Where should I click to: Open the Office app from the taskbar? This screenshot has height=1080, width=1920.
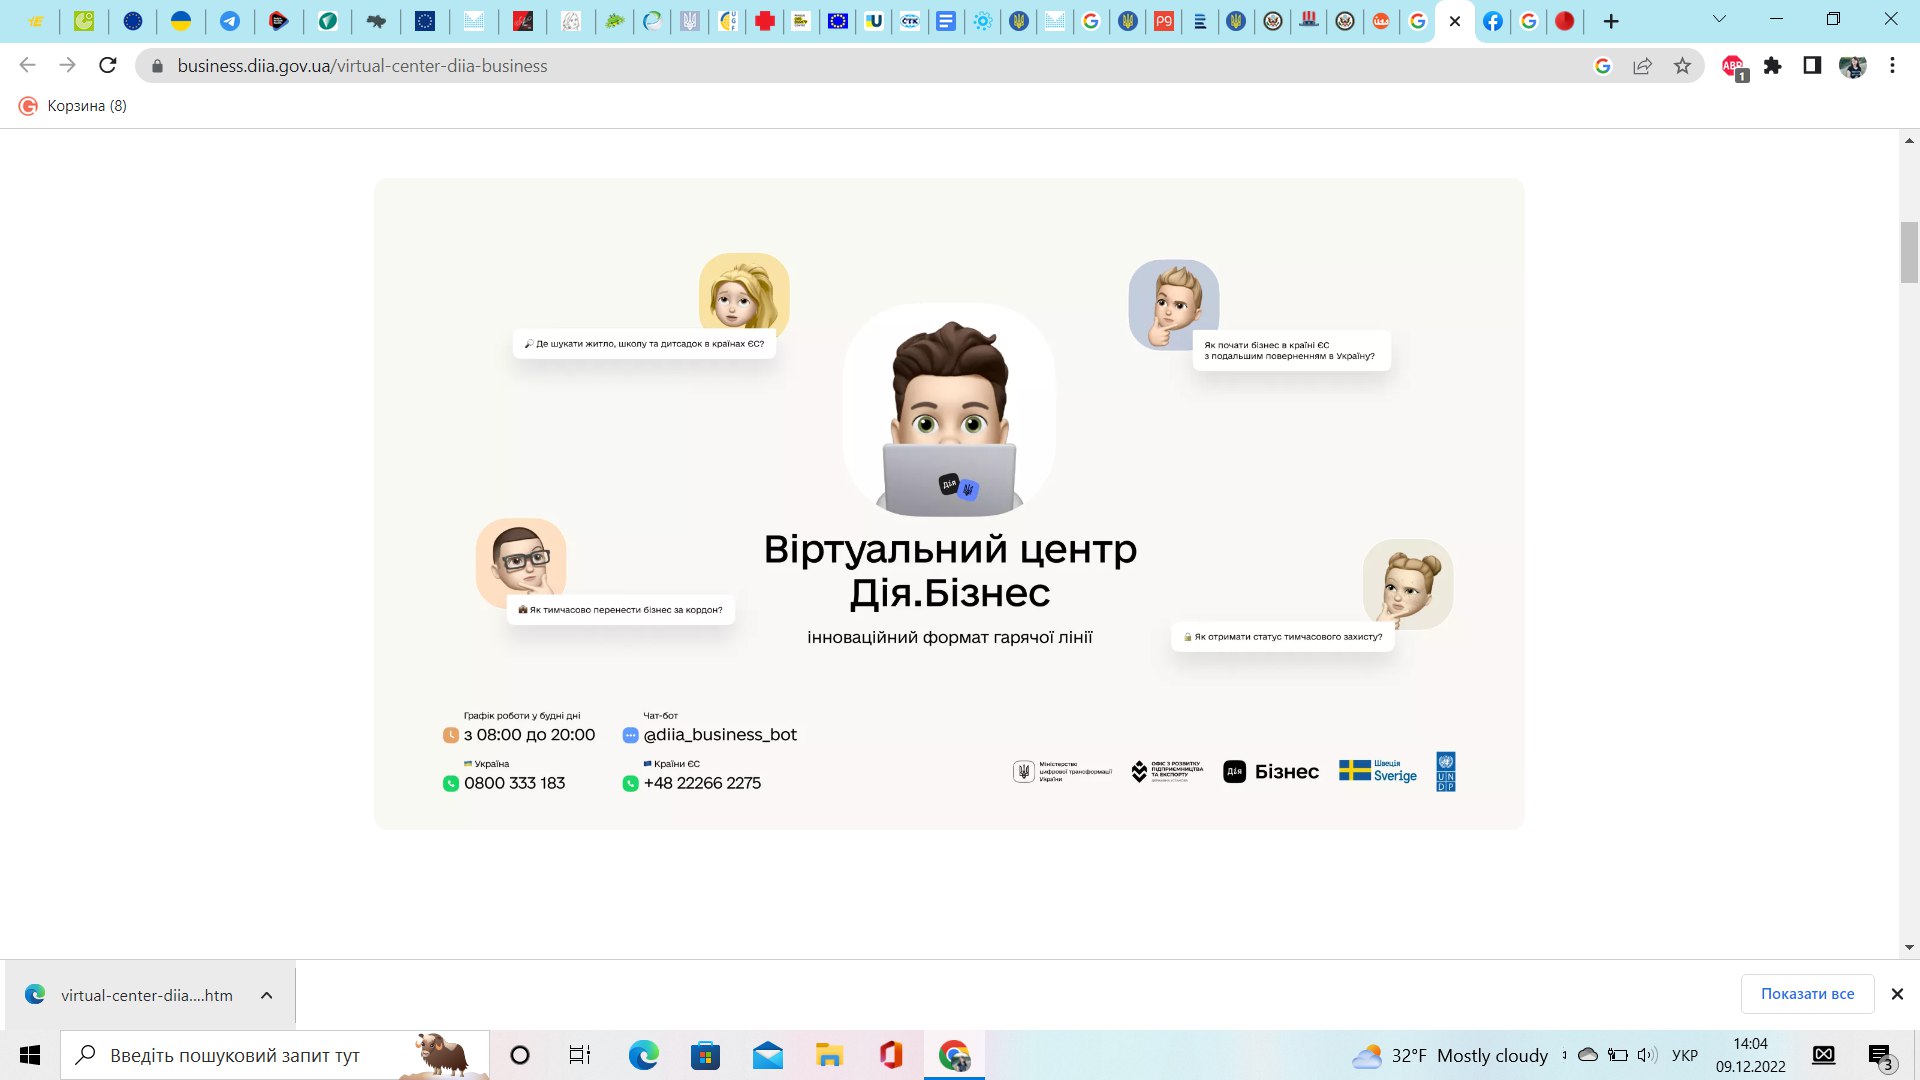[x=891, y=1055]
